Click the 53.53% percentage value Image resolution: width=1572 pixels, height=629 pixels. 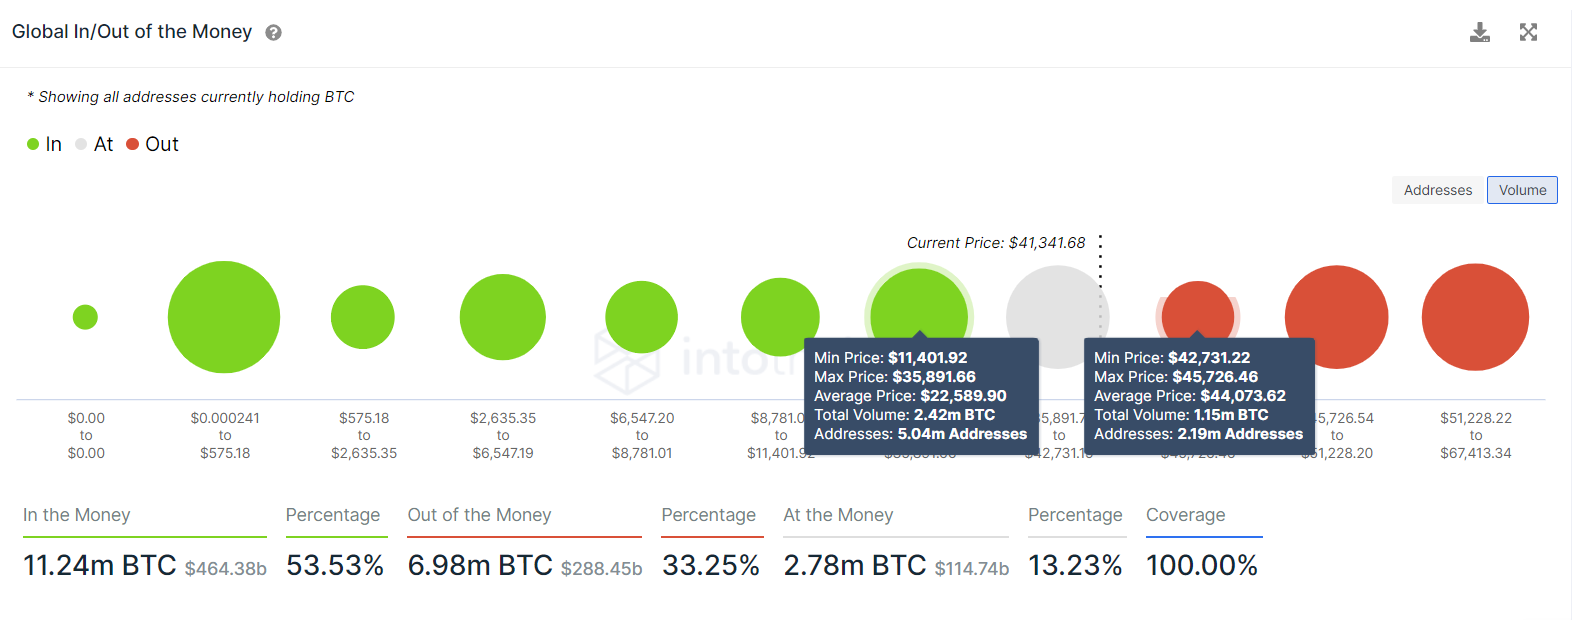coord(337,565)
